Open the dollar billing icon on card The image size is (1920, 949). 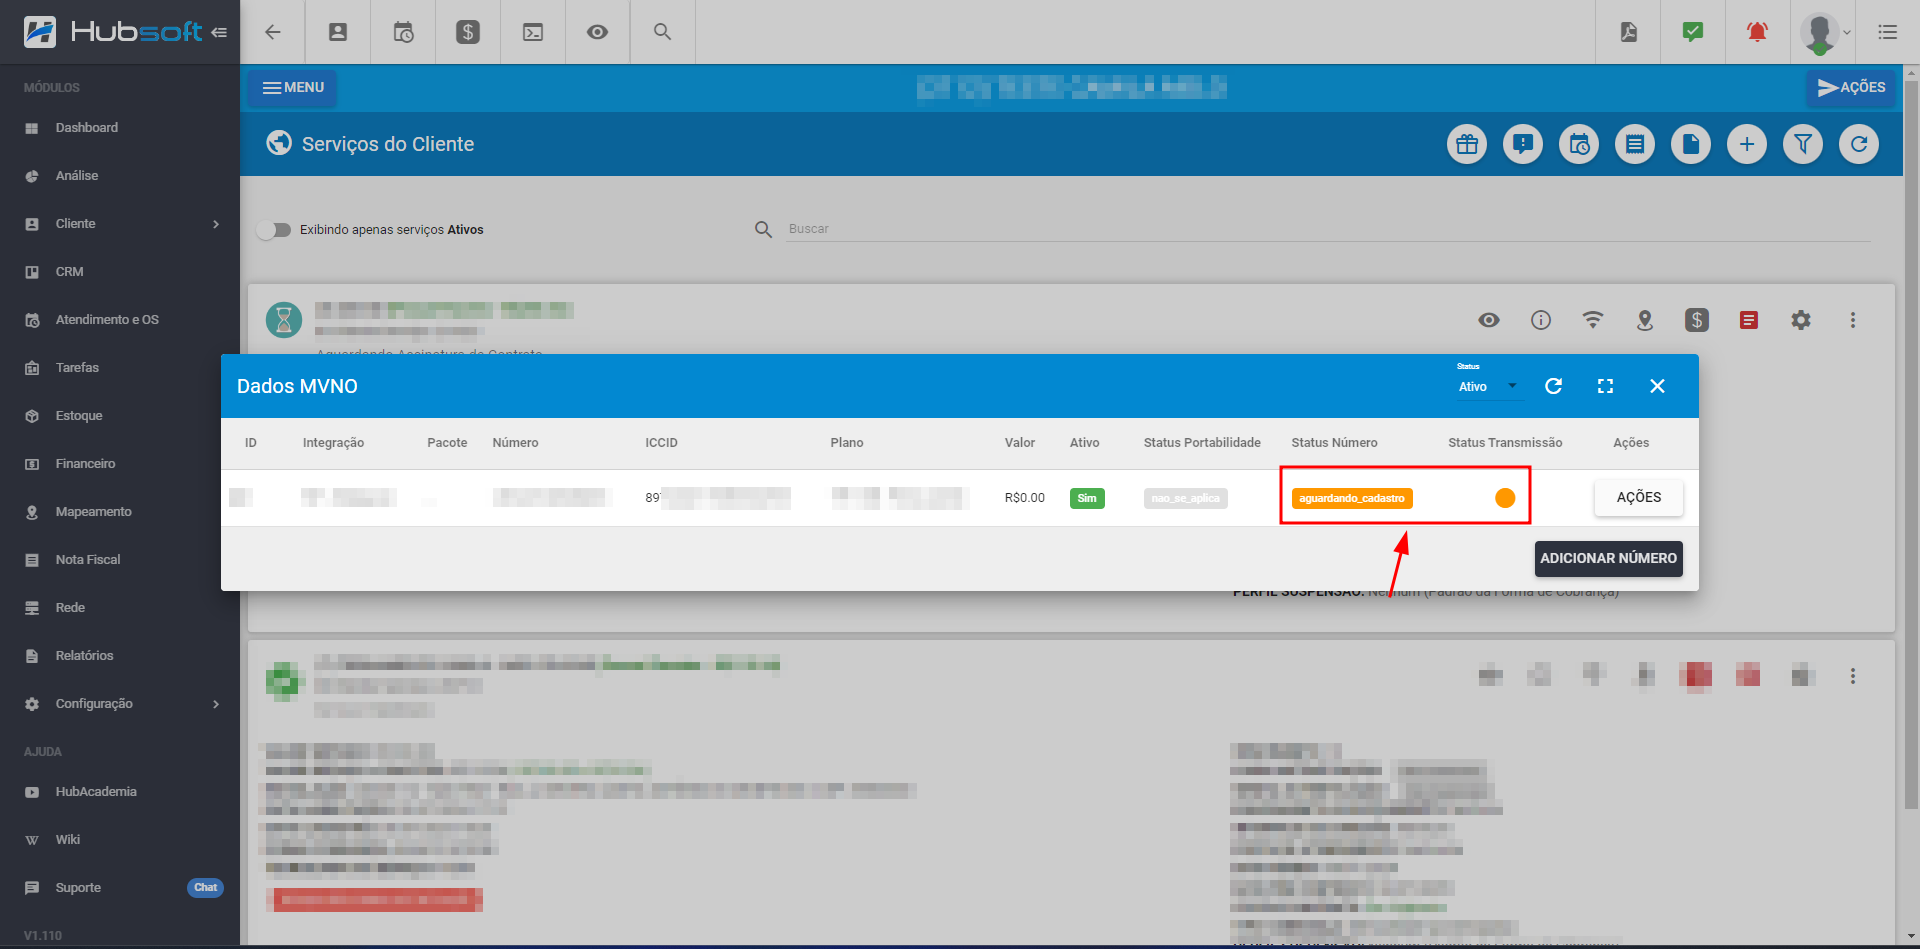pyautogui.click(x=1697, y=320)
